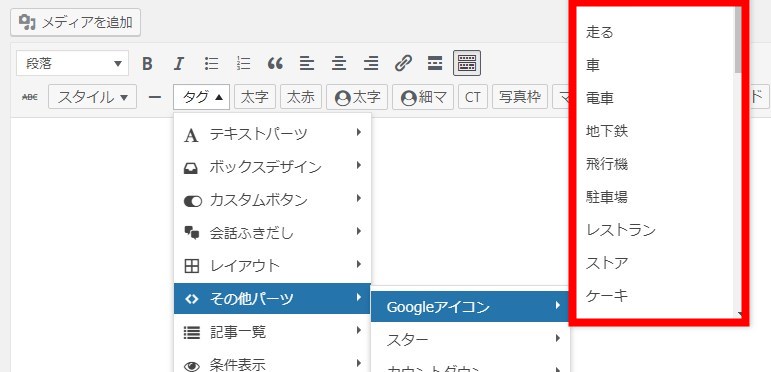Click the その他パーツ code brackets icon

[x=191, y=298]
